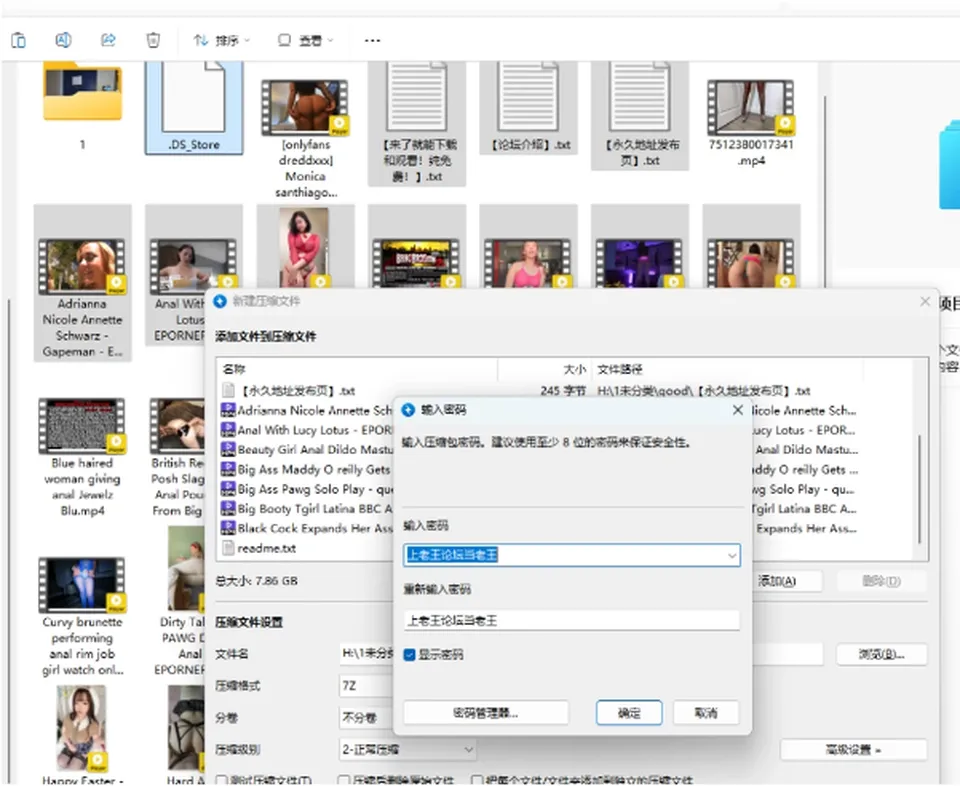Select the Big Booty Tgirl Latina row
960x786 pixels.
pos(306,509)
